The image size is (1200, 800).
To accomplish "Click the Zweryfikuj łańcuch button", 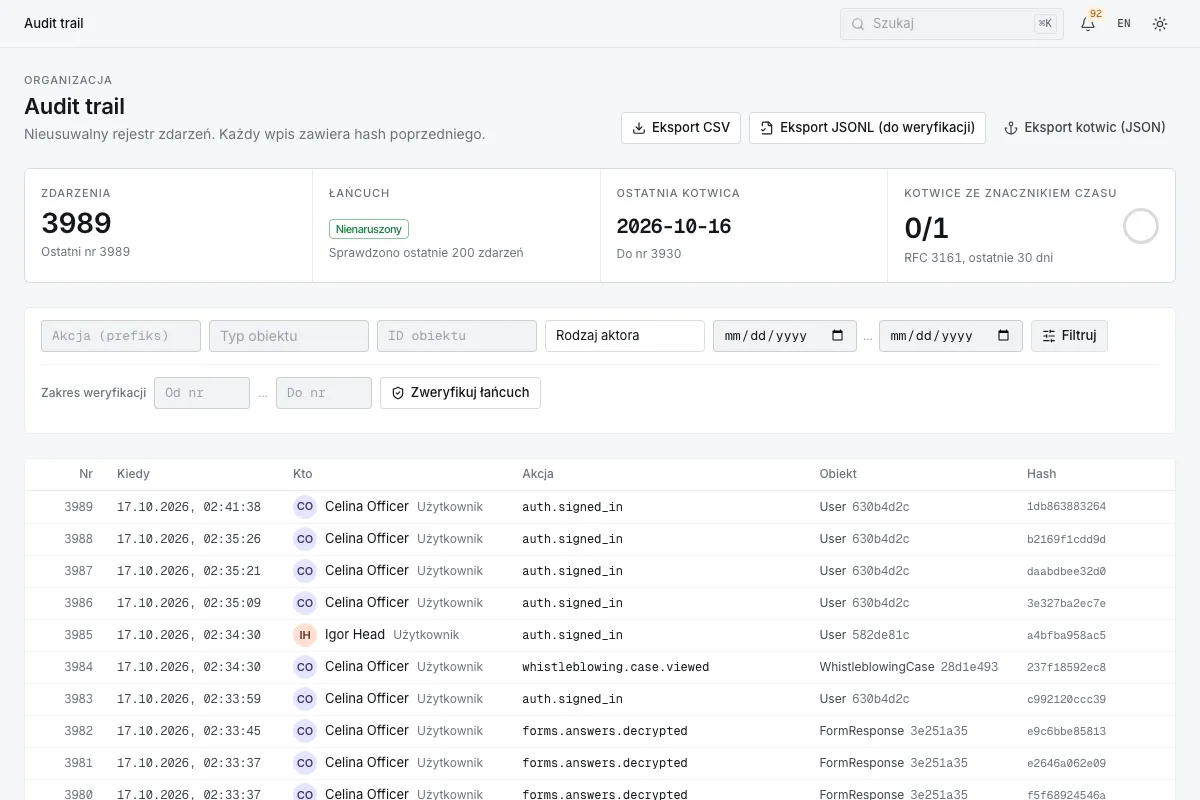I will point(460,393).
